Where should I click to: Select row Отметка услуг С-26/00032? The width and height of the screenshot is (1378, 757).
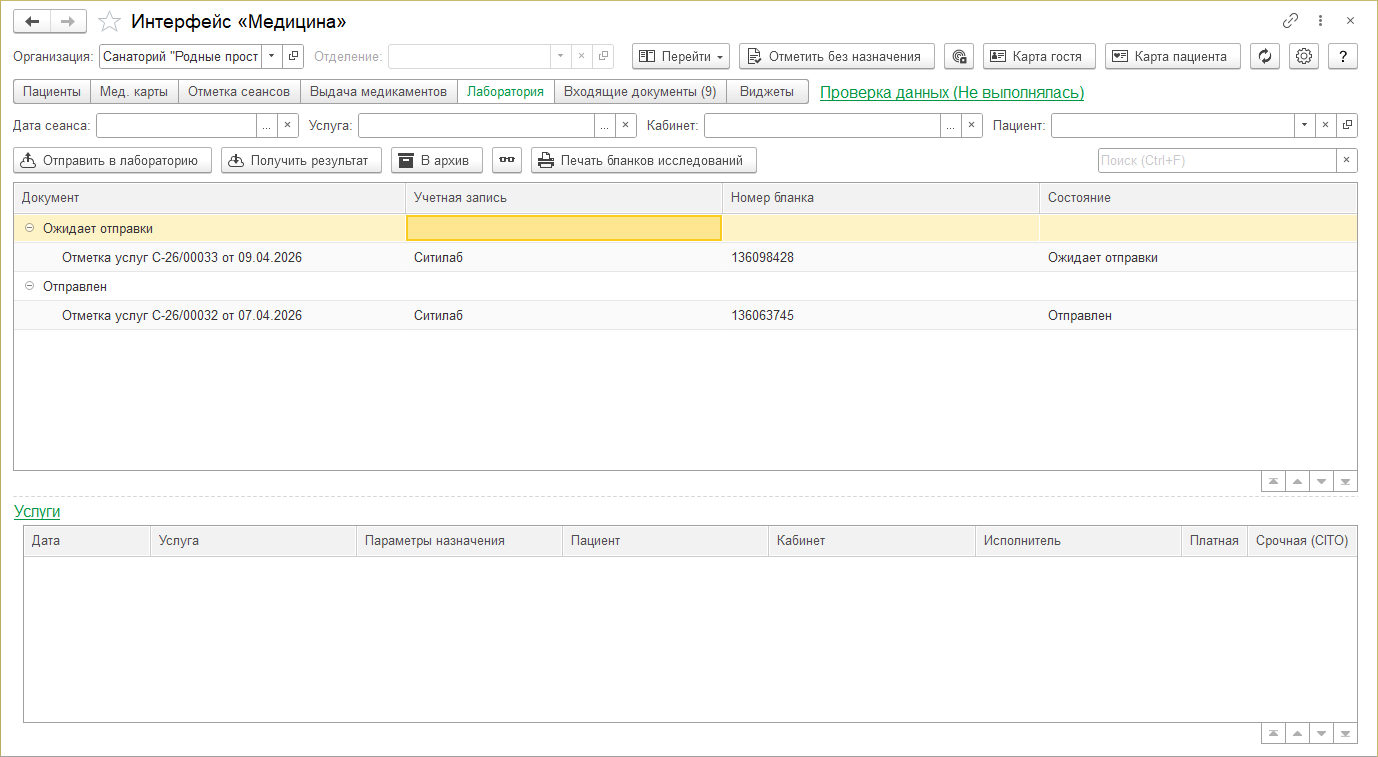pyautogui.click(x=182, y=316)
